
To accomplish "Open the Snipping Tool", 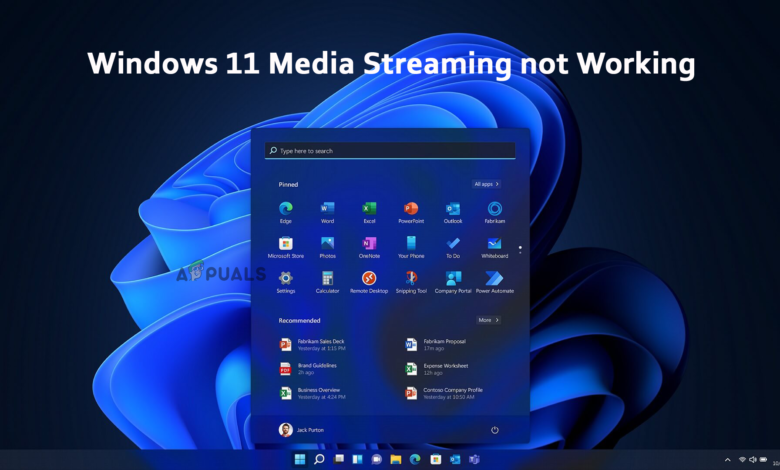I will pos(411,282).
